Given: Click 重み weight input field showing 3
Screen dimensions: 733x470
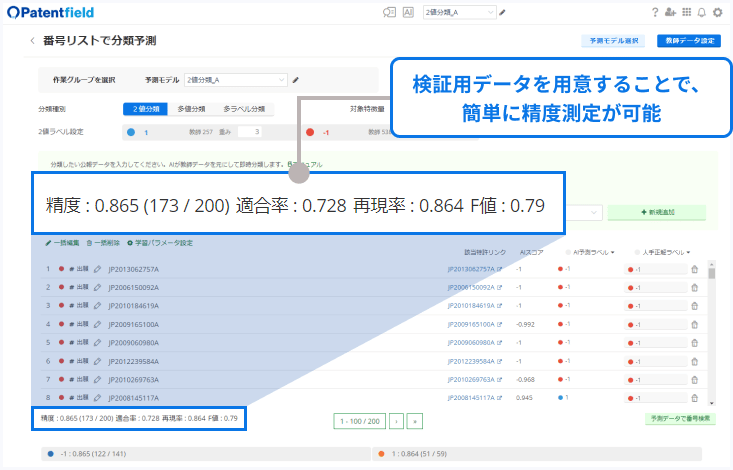Looking at the screenshot, I should [x=249, y=132].
